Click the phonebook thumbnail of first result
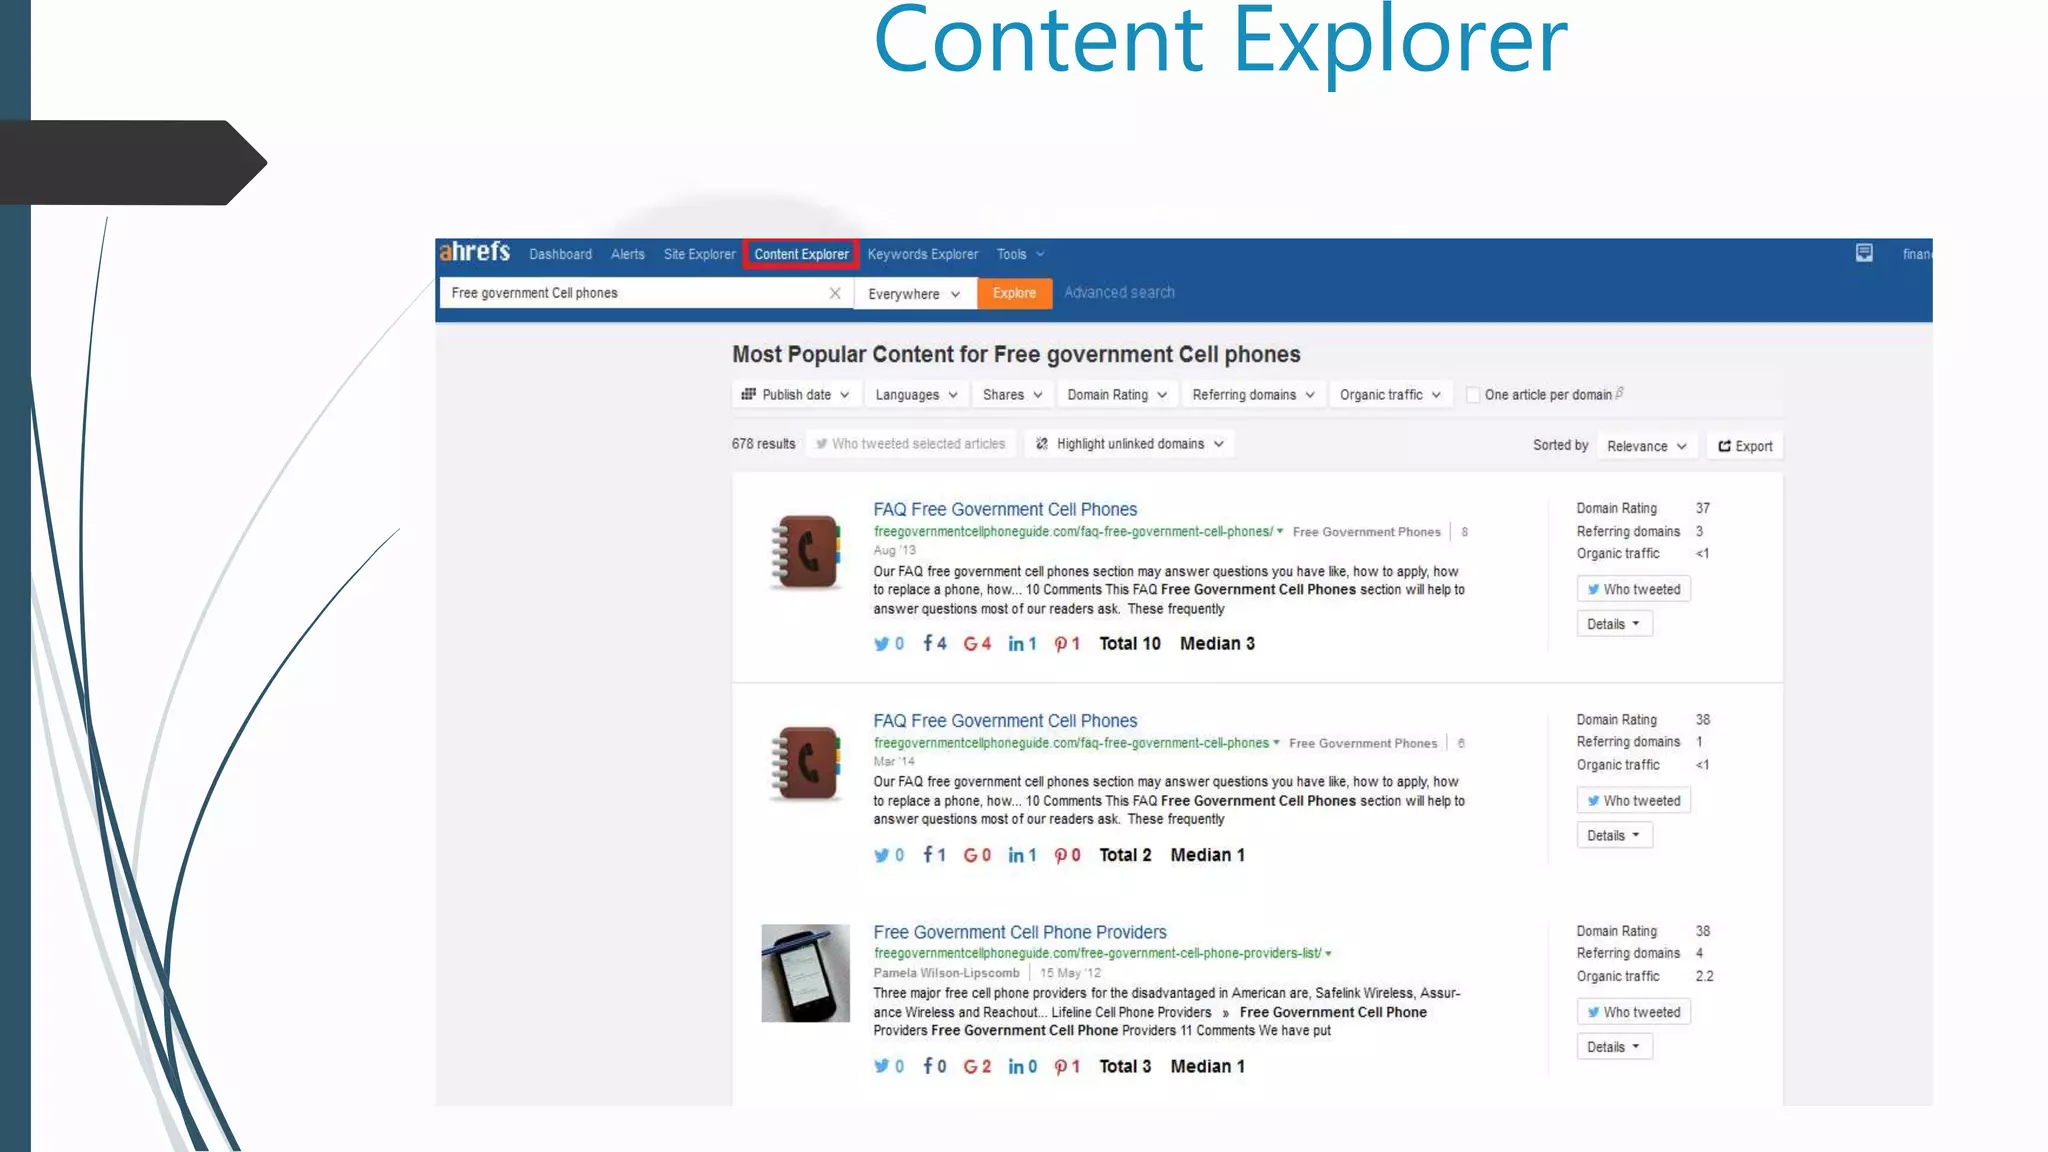This screenshot has height=1152, width=2048. pyautogui.click(x=806, y=551)
